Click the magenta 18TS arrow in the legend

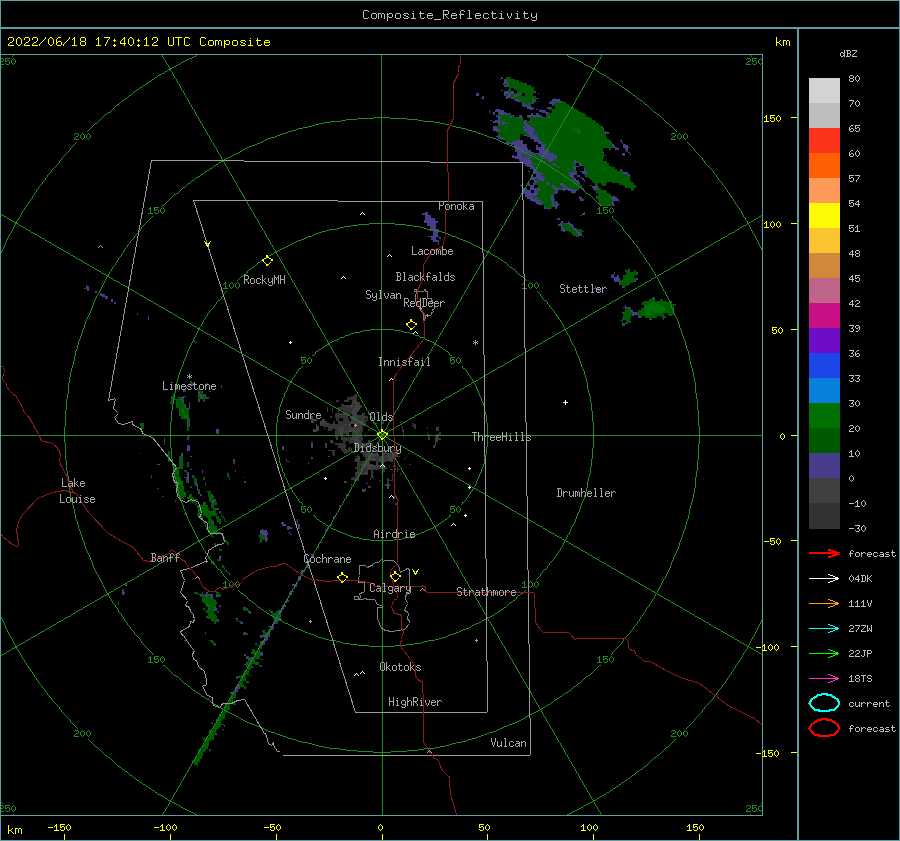click(824, 679)
